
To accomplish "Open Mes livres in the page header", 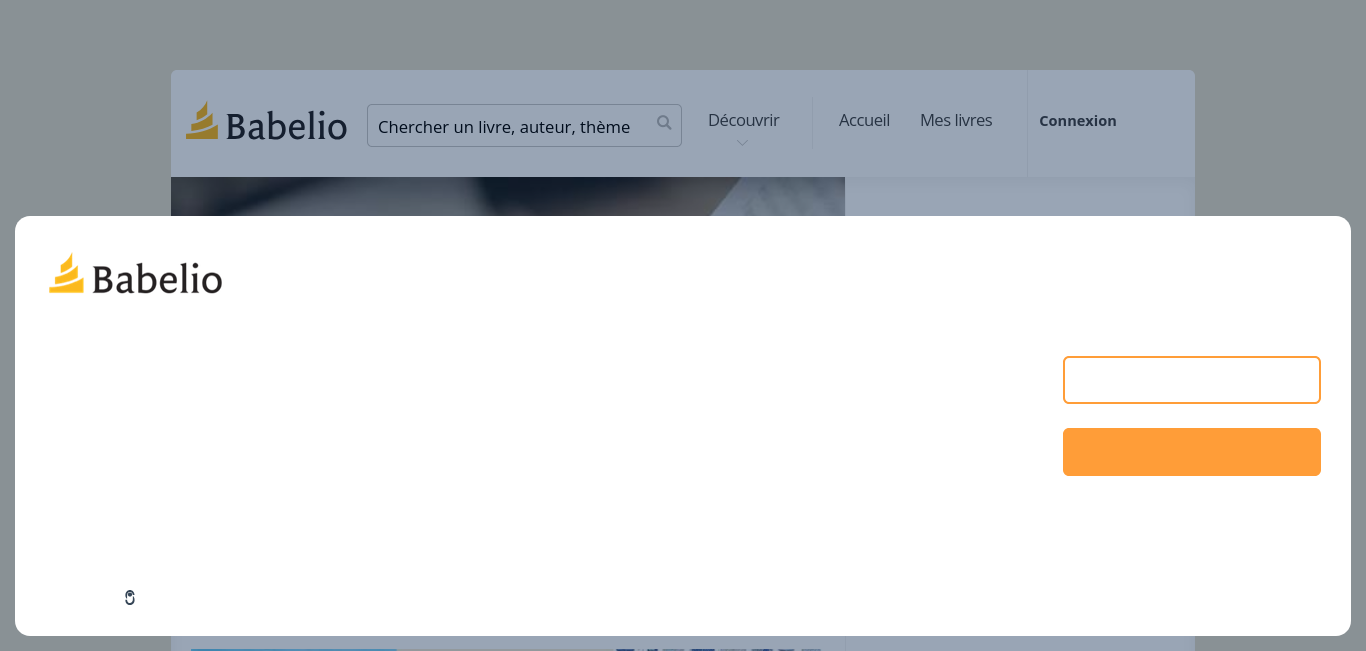I will (x=956, y=120).
